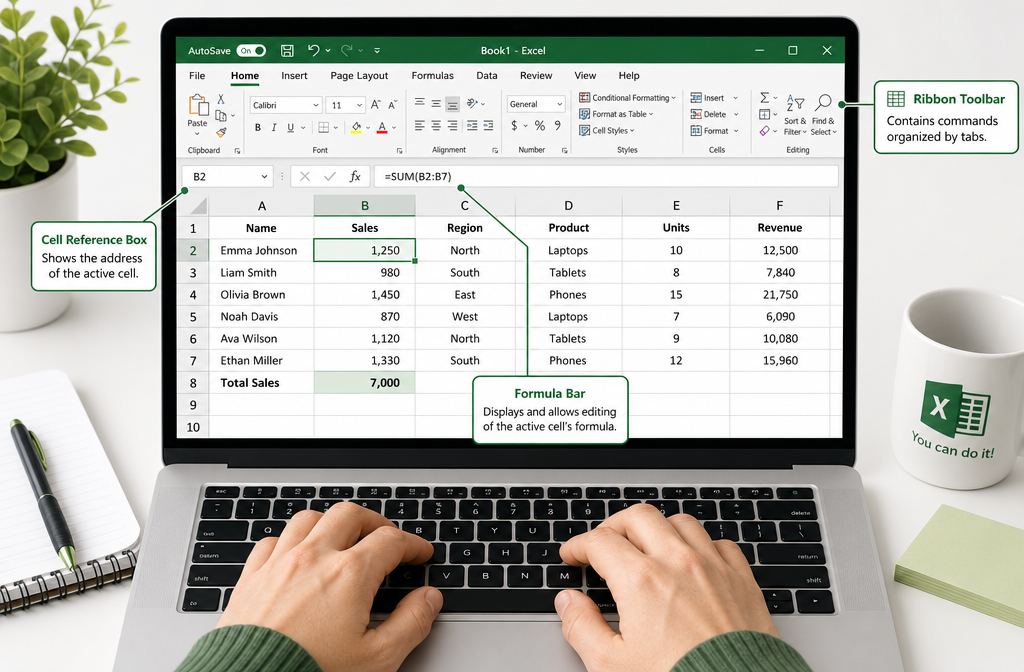Turn off the AutoSave switch
This screenshot has width=1024, height=672.
251,50
